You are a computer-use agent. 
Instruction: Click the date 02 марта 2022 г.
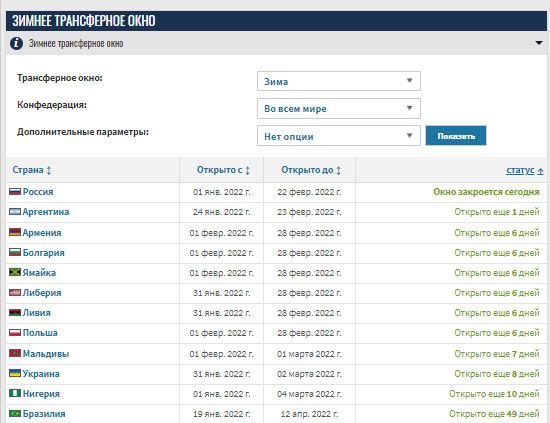click(x=309, y=374)
